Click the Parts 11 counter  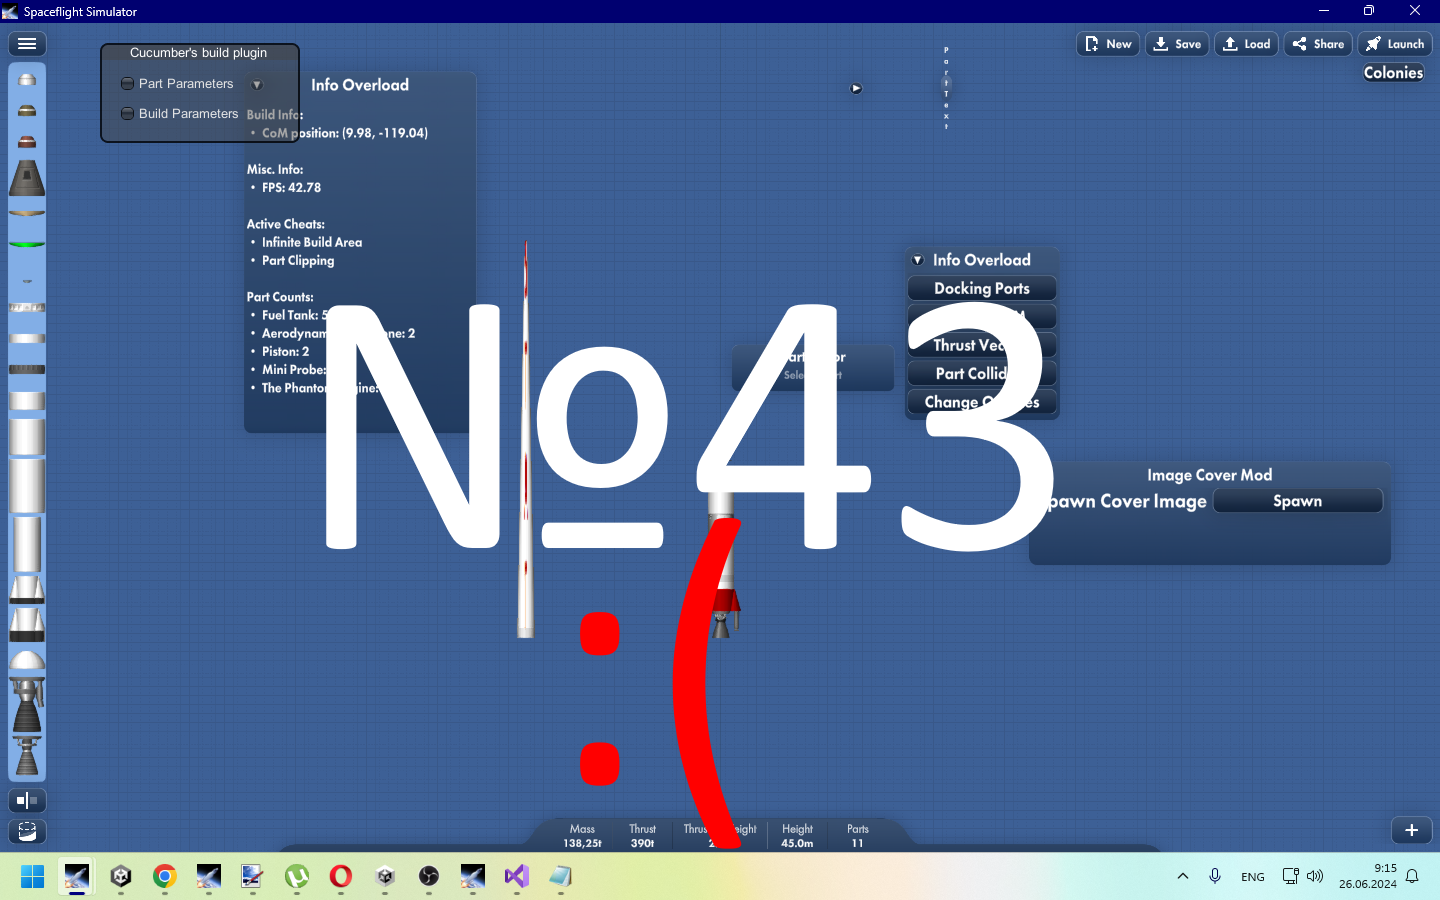[857, 836]
